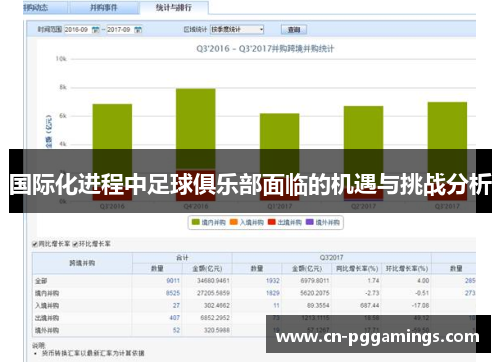Screen dimensions: 500x362
Task: Click the 查询 query button
Action: [x=294, y=30]
